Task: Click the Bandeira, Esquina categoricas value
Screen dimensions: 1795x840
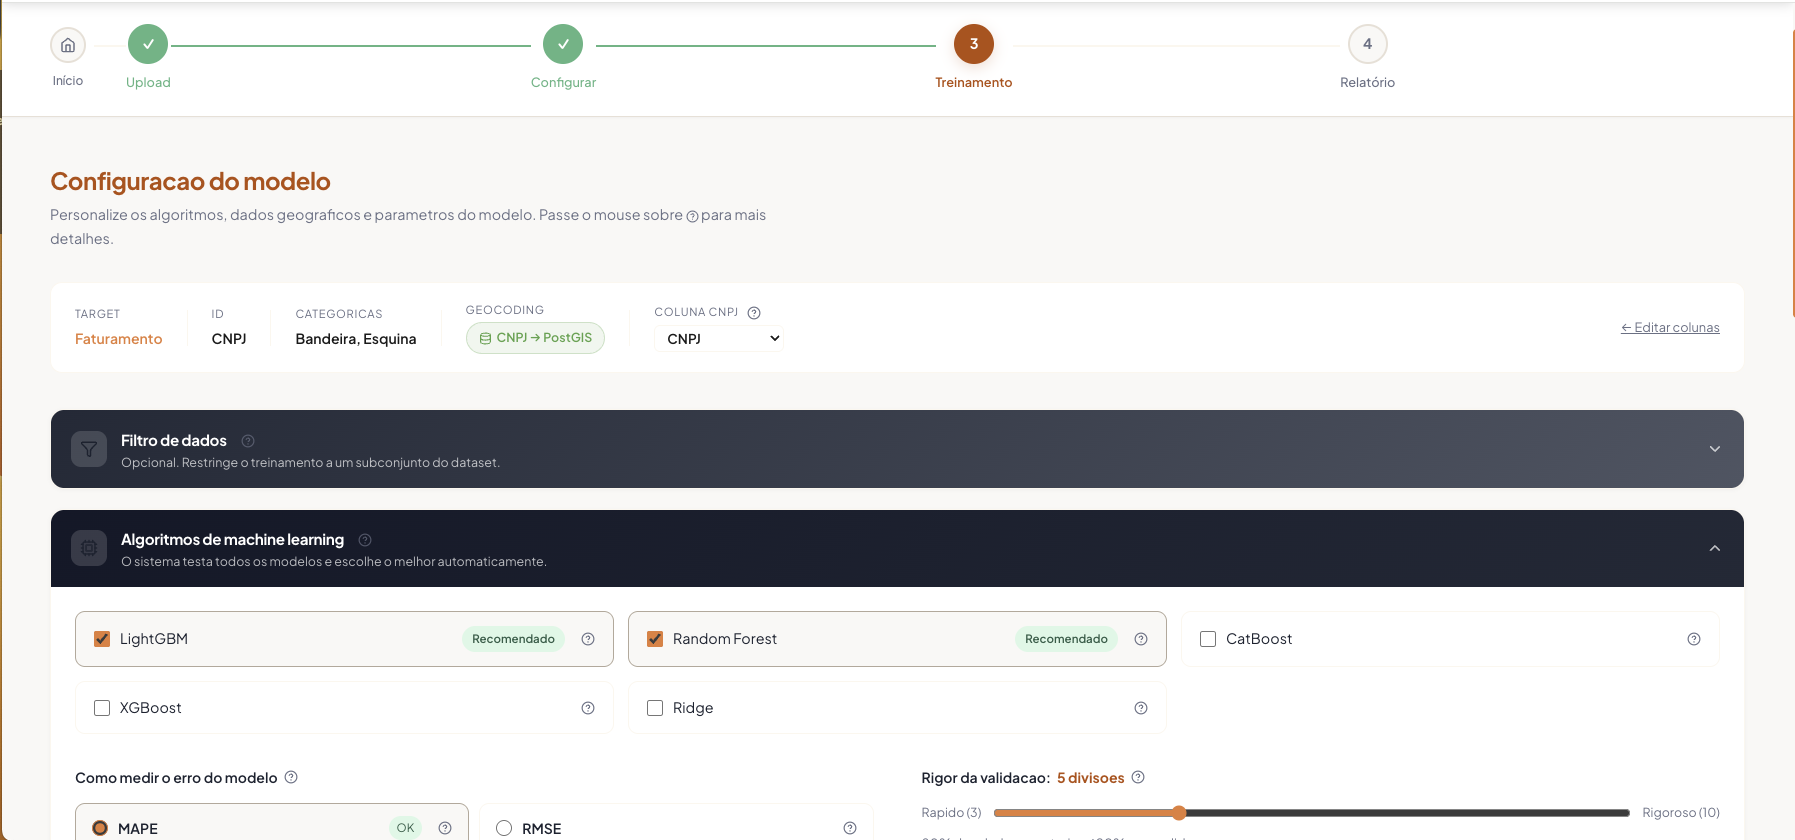Action: coord(356,339)
